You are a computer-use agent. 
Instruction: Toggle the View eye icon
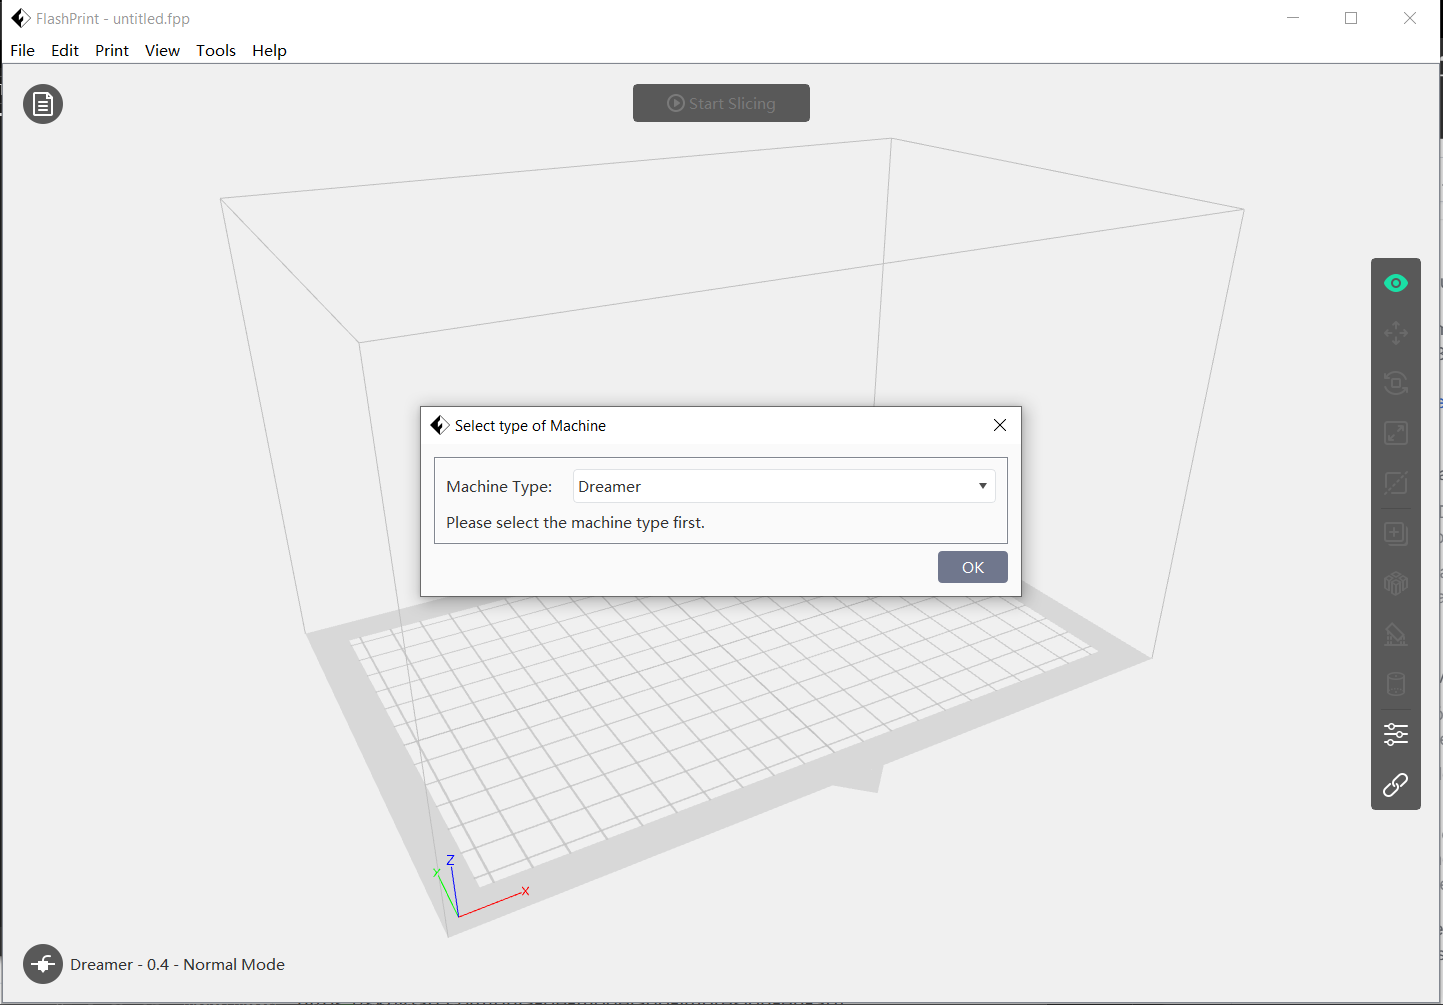pos(1395,283)
